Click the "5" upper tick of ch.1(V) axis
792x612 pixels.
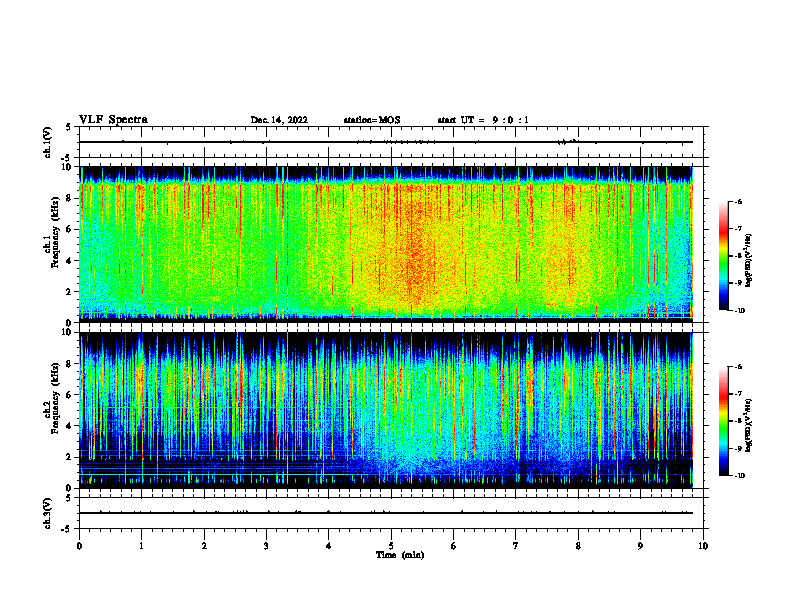(x=69, y=127)
